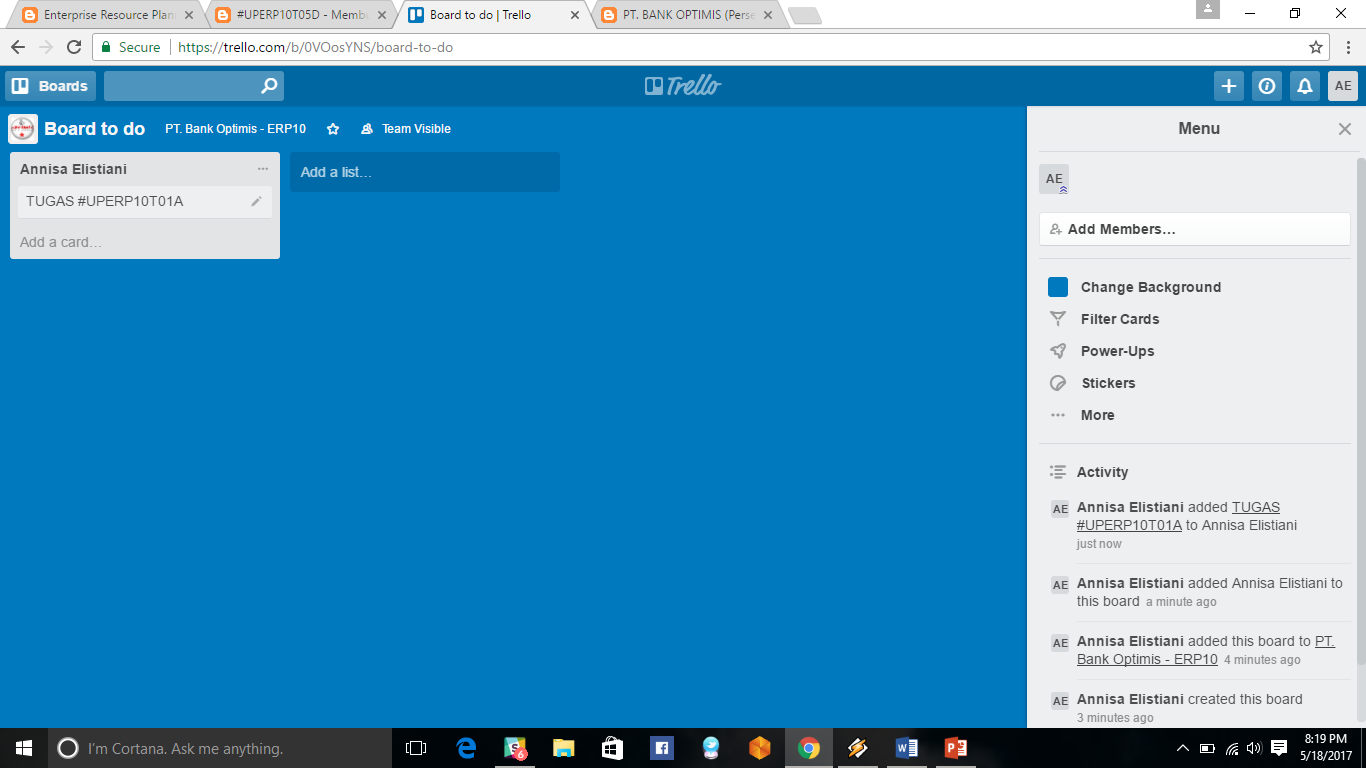1366x768 pixels.
Task: Open Chrome three-dot menu
Action: point(1347,47)
